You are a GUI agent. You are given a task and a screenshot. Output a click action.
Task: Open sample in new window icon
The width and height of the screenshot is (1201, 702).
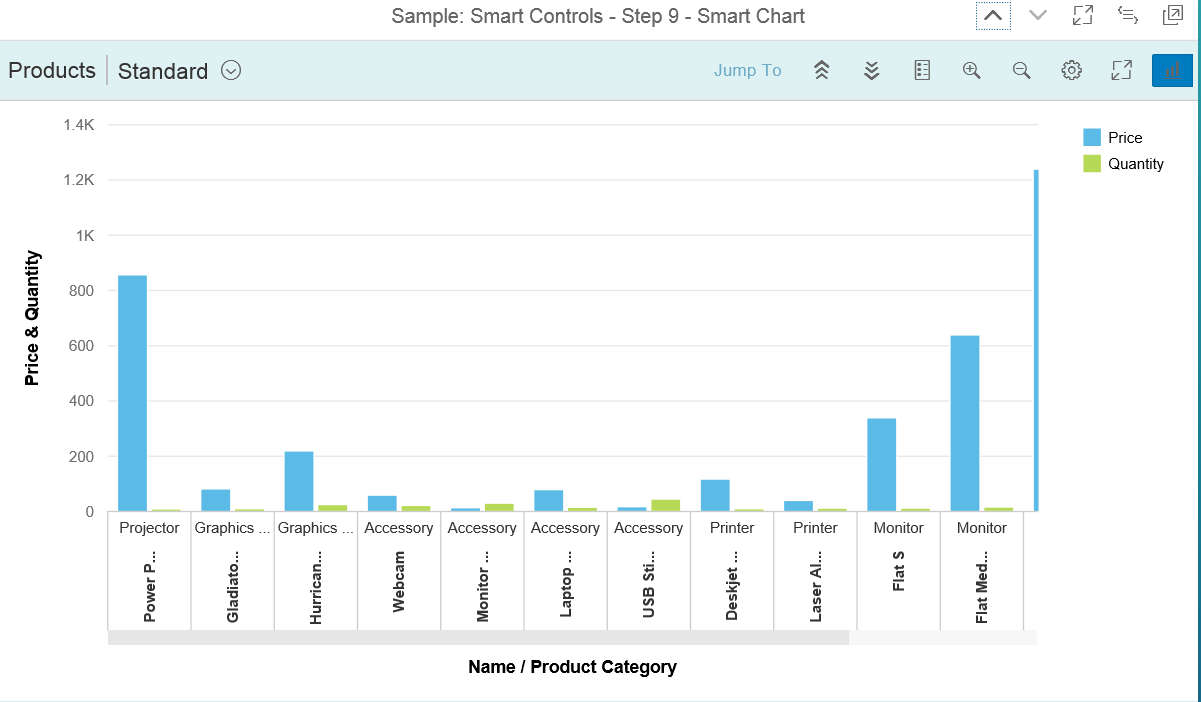coord(1172,15)
